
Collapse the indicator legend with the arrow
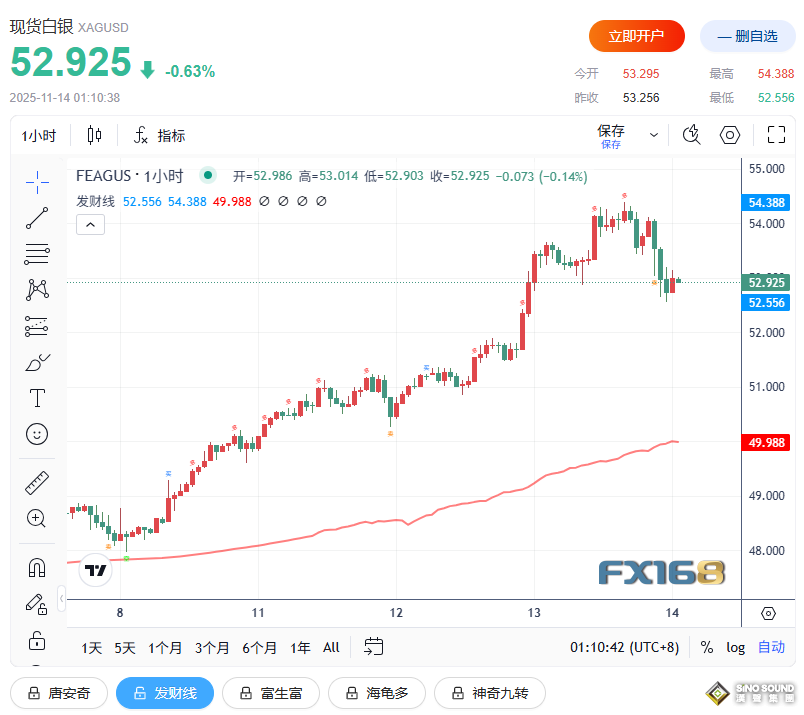click(x=90, y=224)
